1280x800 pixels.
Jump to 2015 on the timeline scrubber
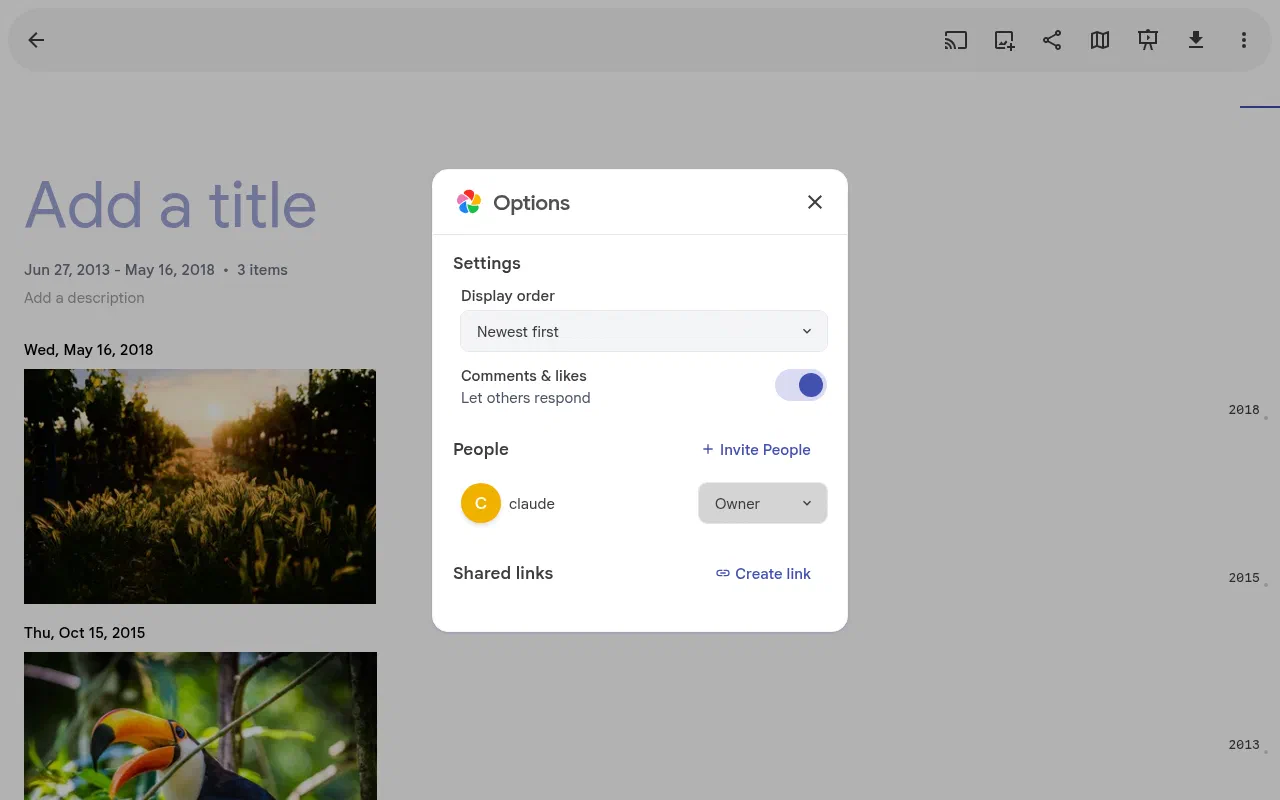(1244, 578)
